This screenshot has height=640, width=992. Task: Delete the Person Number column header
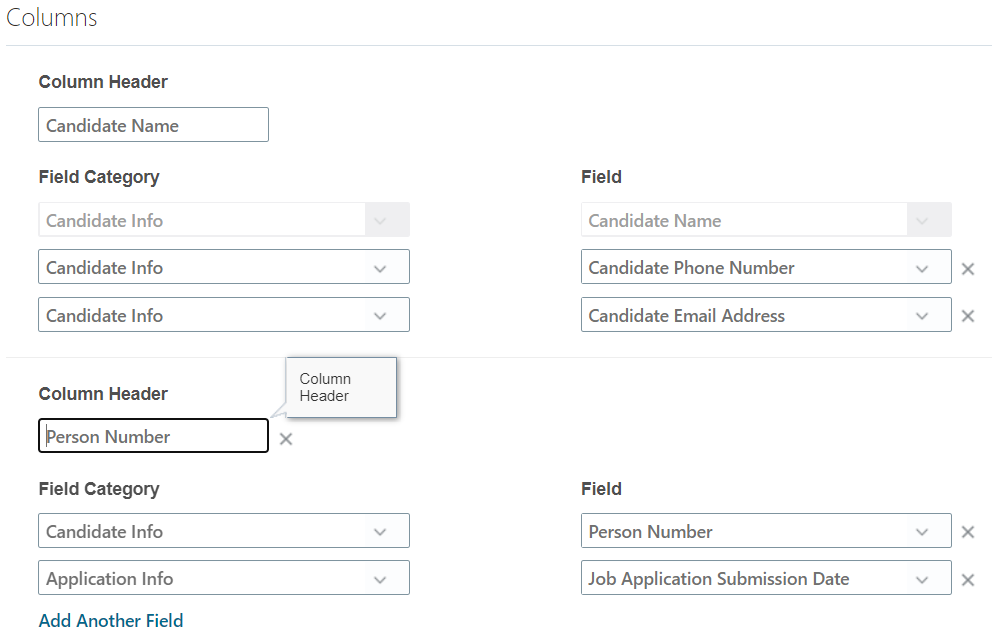click(286, 439)
